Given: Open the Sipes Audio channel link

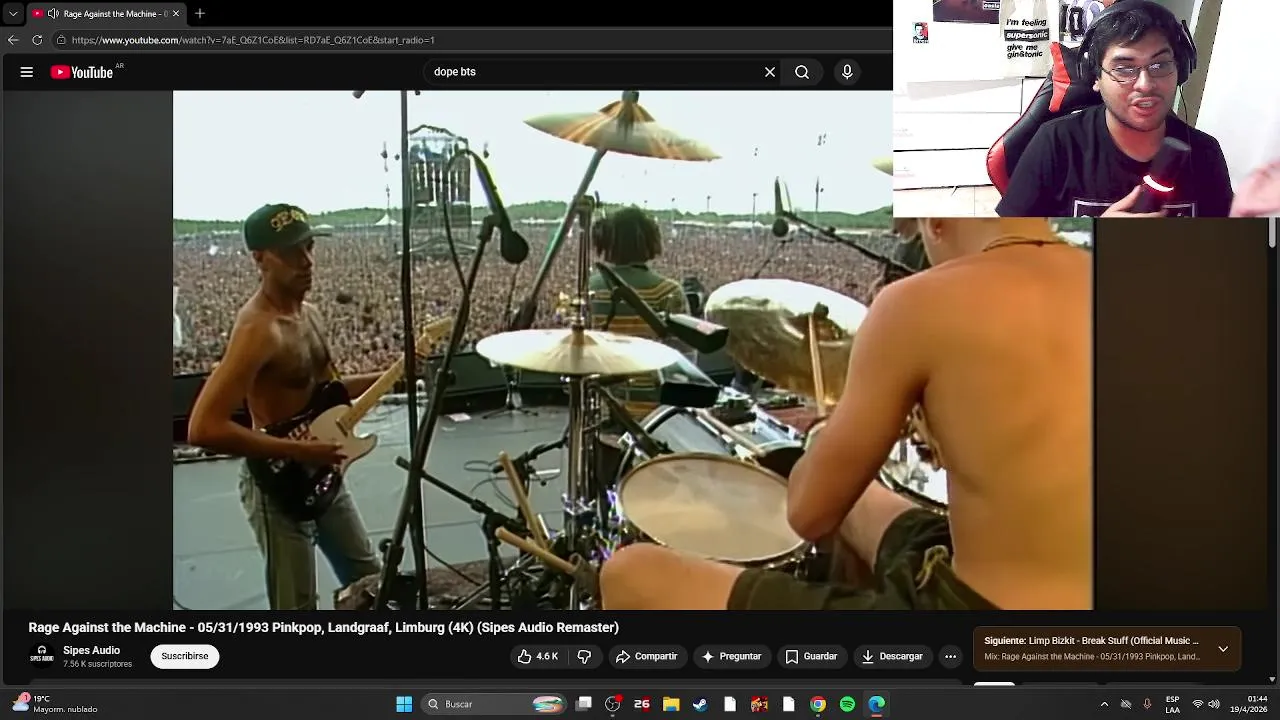Looking at the screenshot, I should point(91,650).
